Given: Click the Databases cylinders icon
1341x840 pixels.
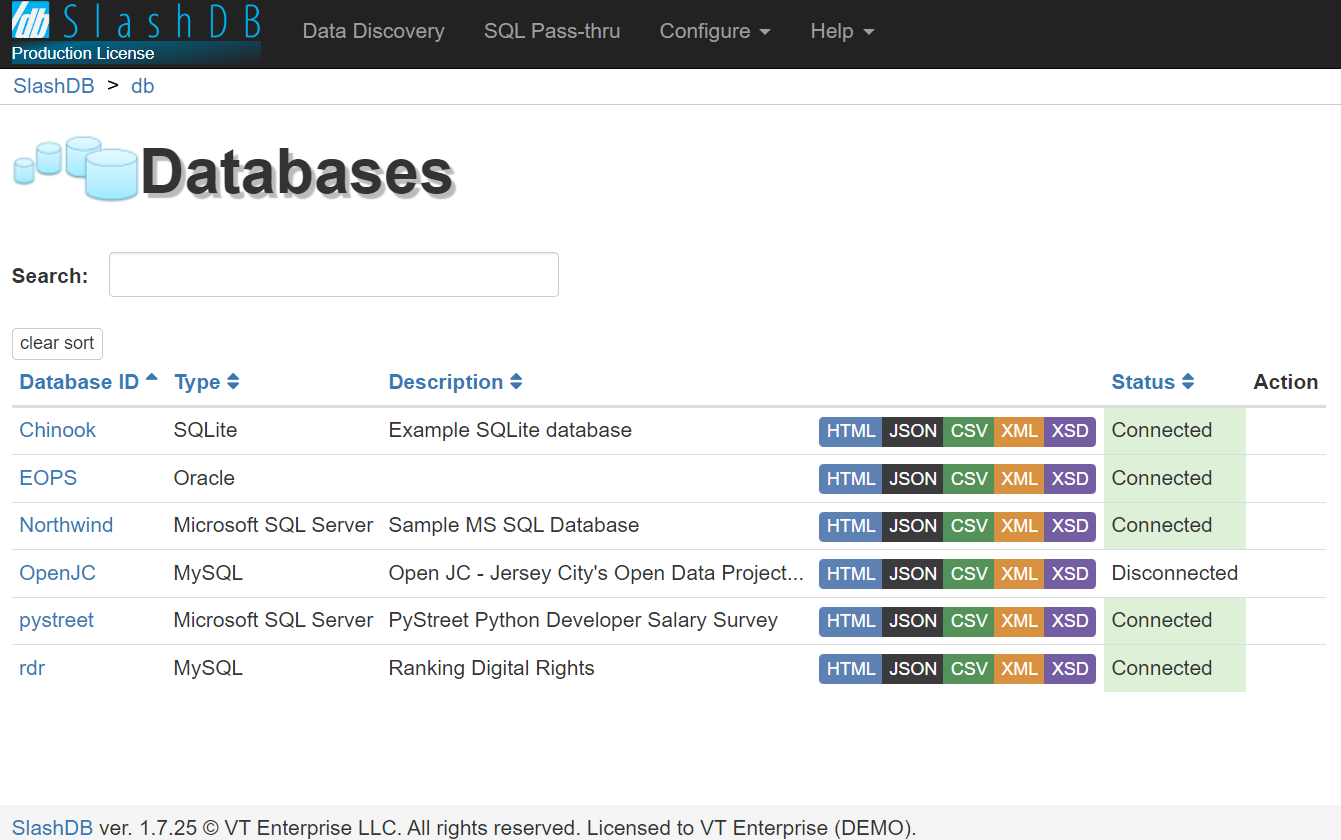Looking at the screenshot, I should click(75, 168).
